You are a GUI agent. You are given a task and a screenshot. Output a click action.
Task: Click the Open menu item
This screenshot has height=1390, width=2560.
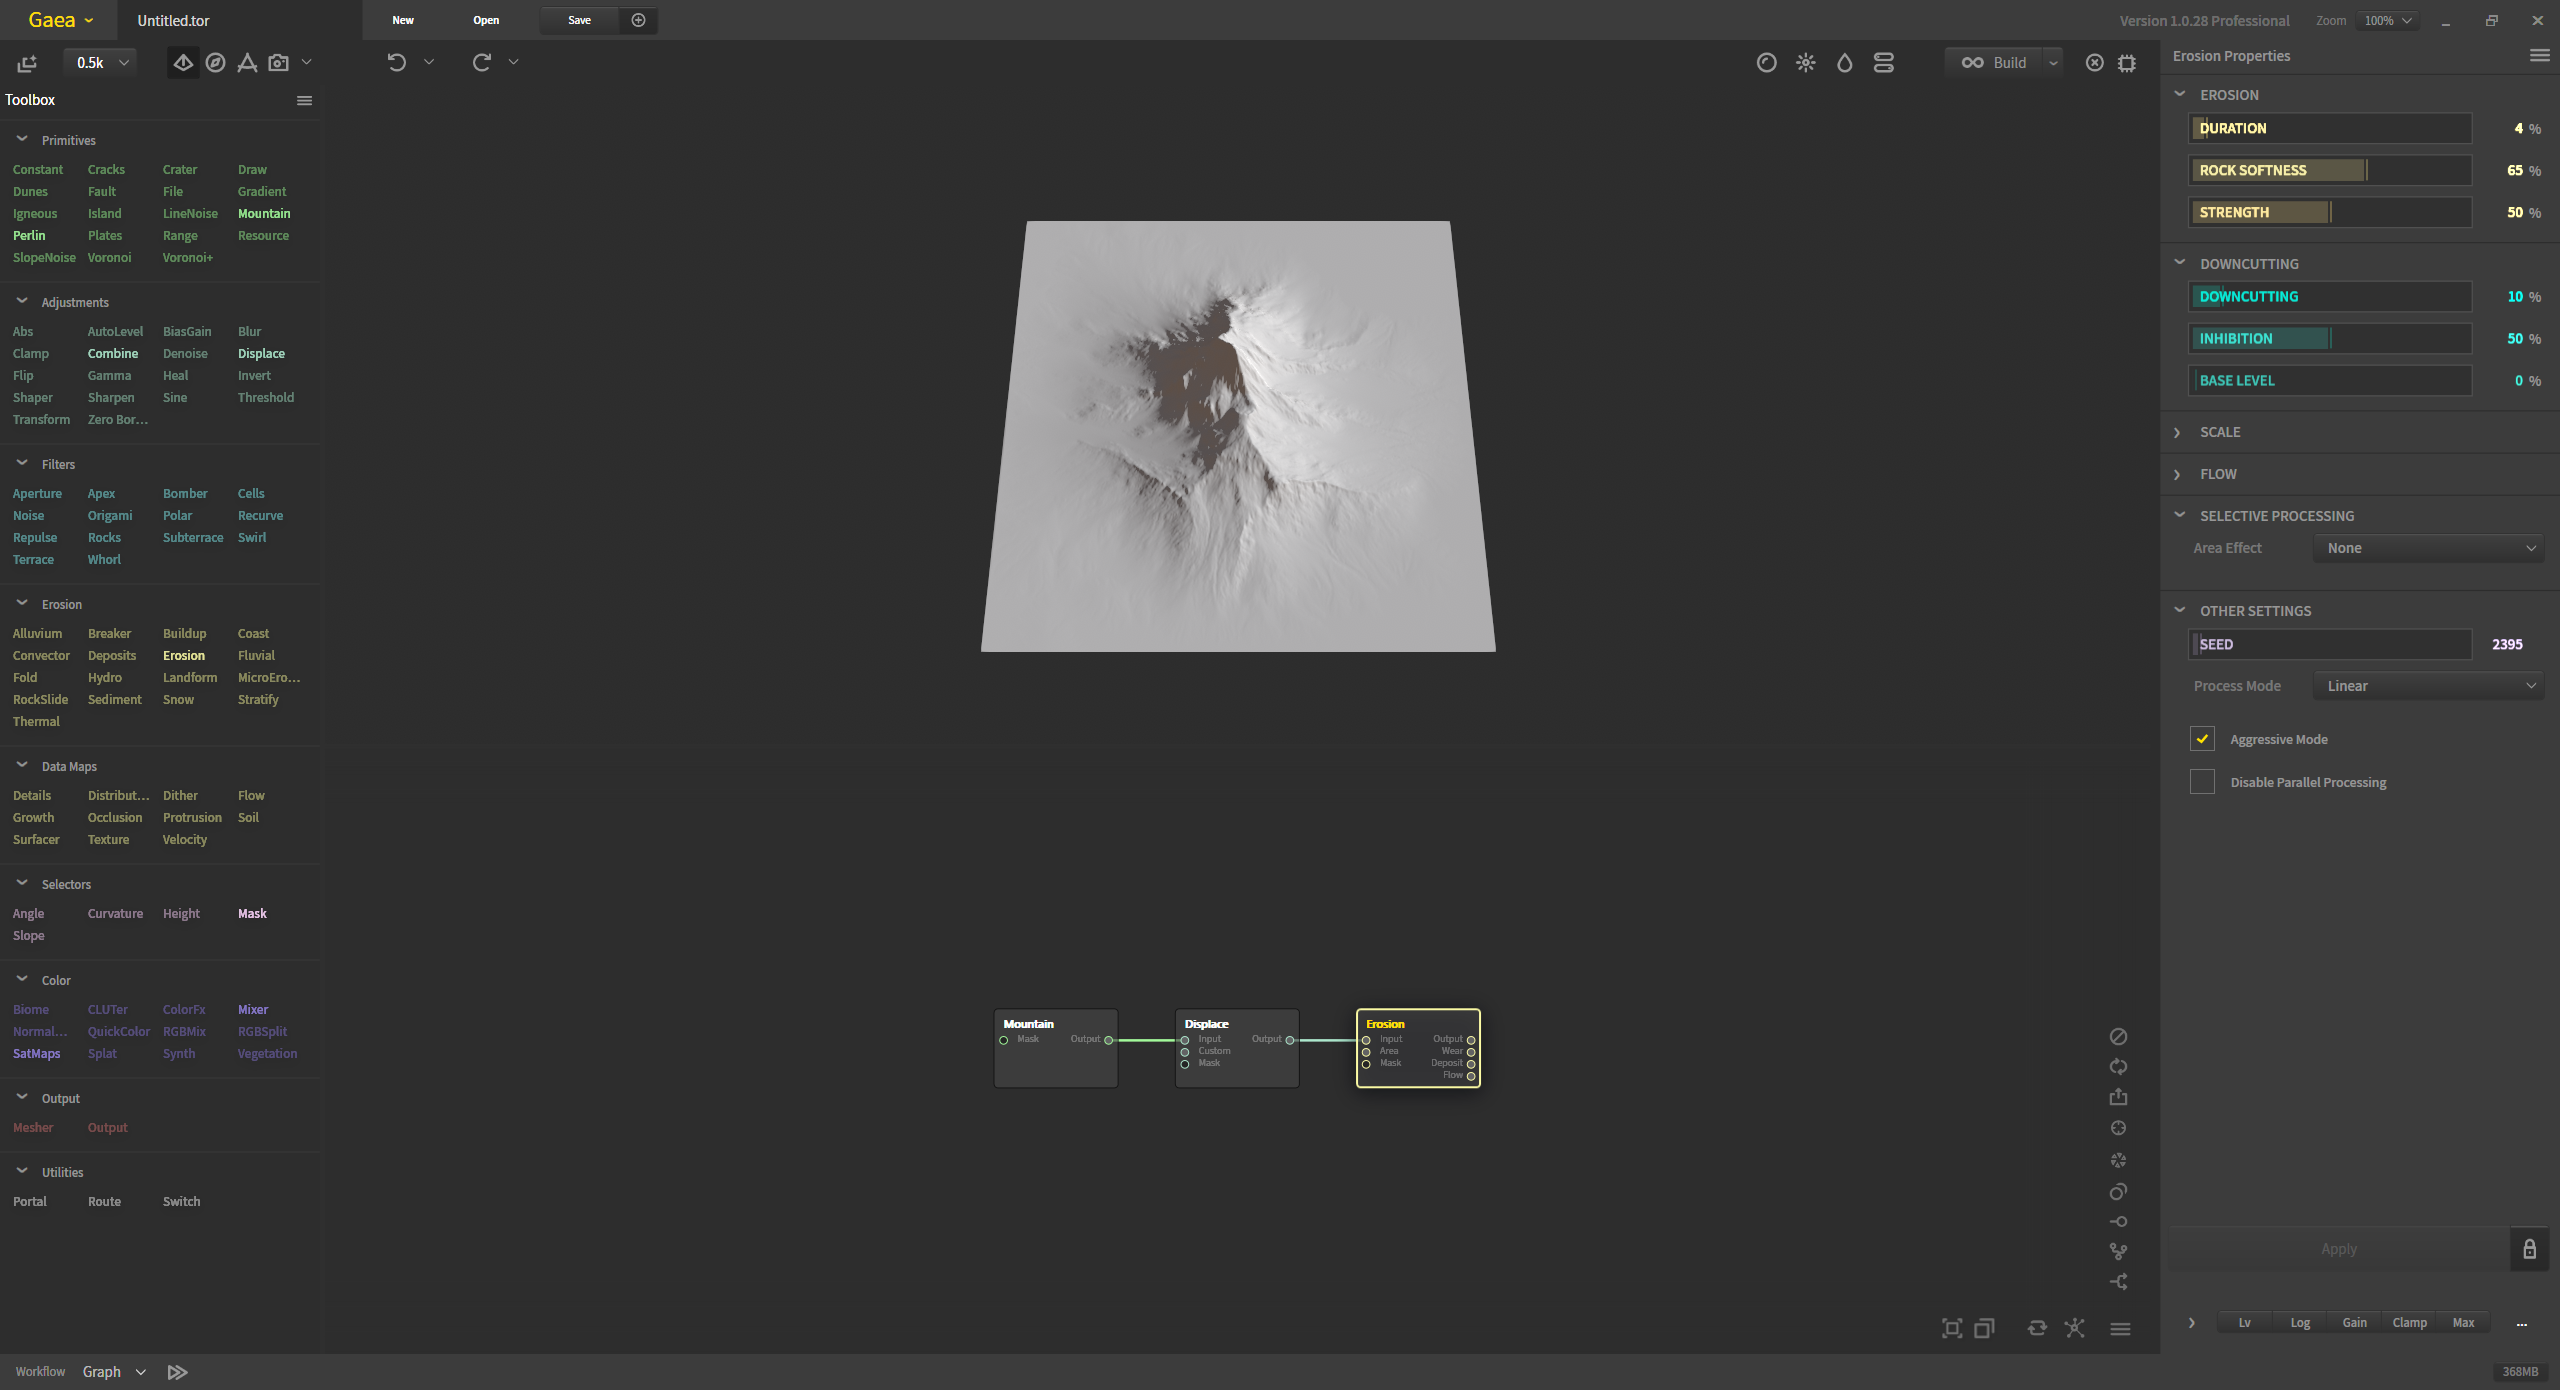click(x=486, y=20)
